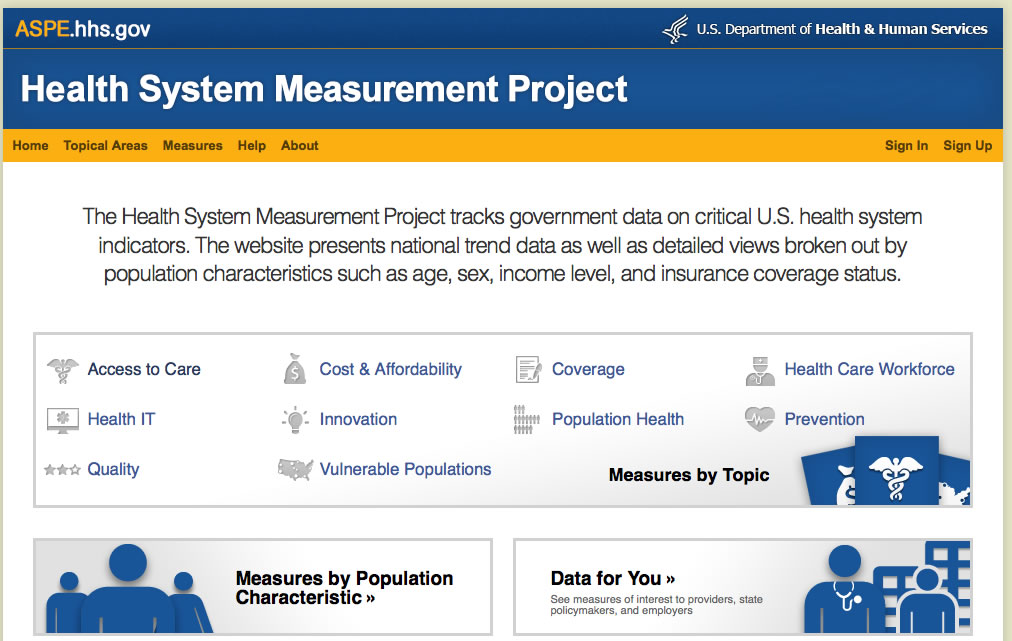The height and width of the screenshot is (641, 1012).
Task: Click the Quality three-star icon
Action: pyautogui.click(x=62, y=469)
